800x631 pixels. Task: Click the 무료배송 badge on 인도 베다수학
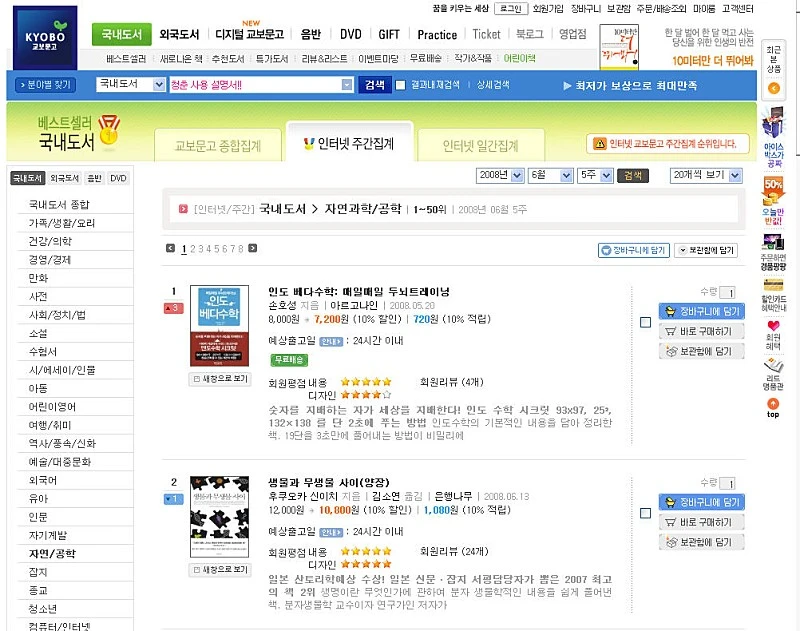click(289, 360)
